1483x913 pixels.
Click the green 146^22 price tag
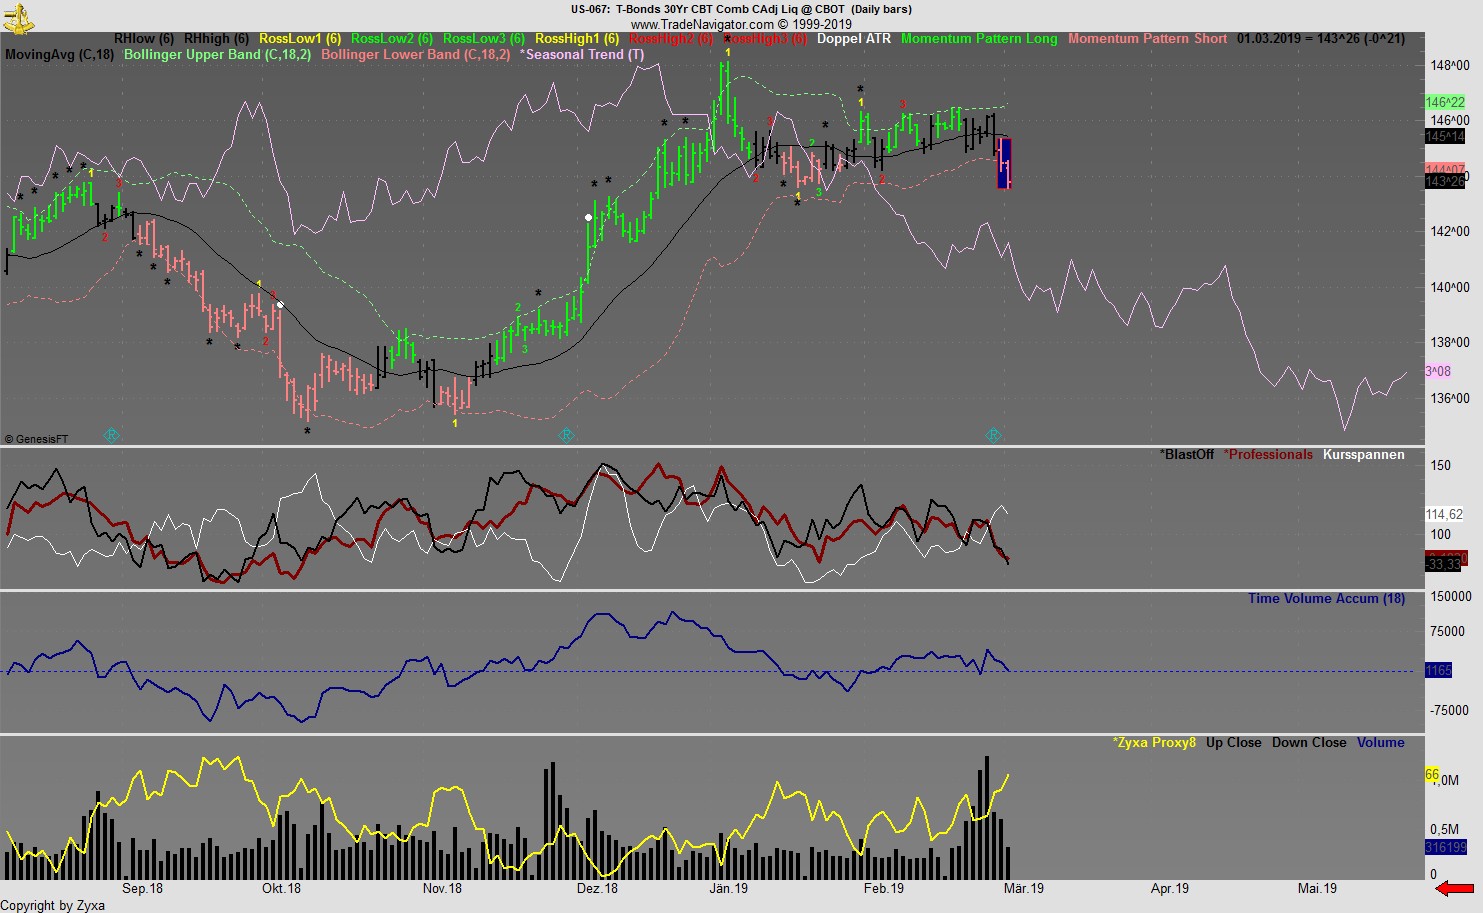tap(1445, 102)
